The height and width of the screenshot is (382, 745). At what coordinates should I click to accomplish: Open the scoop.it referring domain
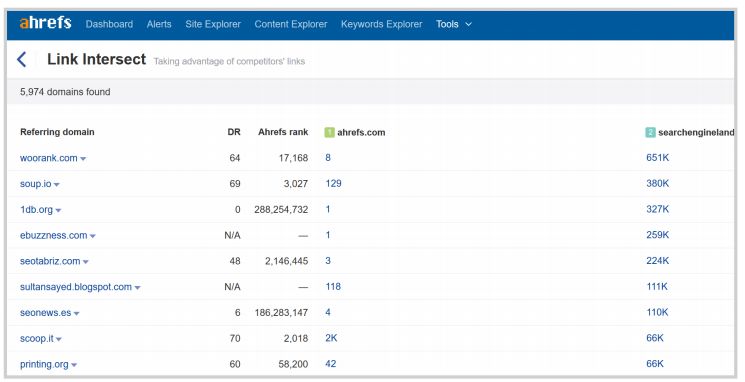click(37, 338)
